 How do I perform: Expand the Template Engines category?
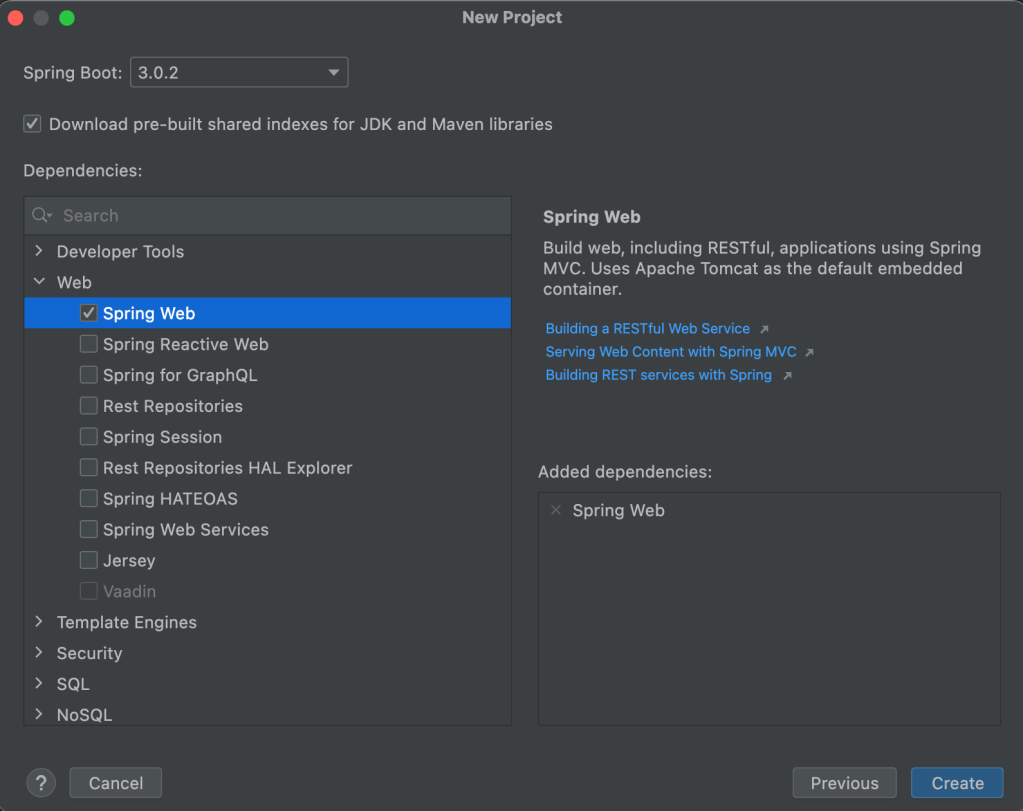(x=39, y=622)
